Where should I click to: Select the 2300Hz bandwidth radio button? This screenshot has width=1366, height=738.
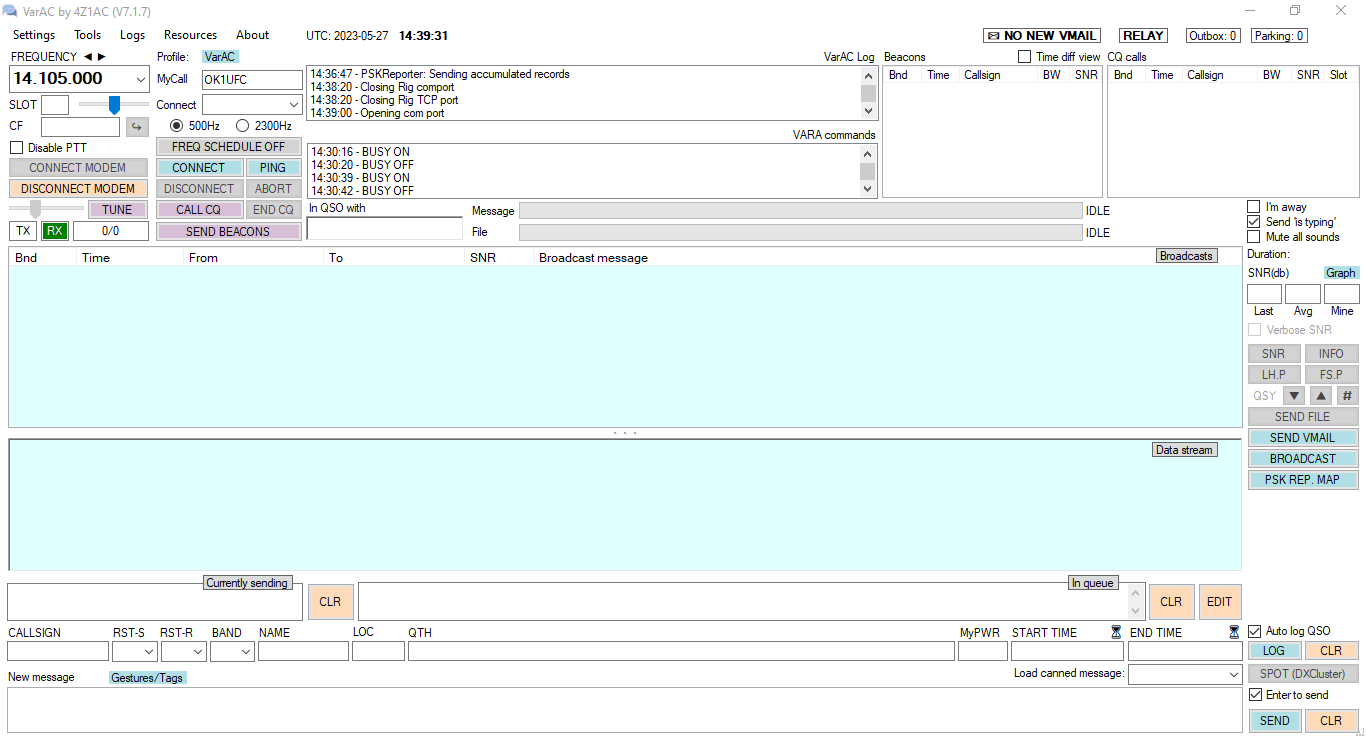243,126
